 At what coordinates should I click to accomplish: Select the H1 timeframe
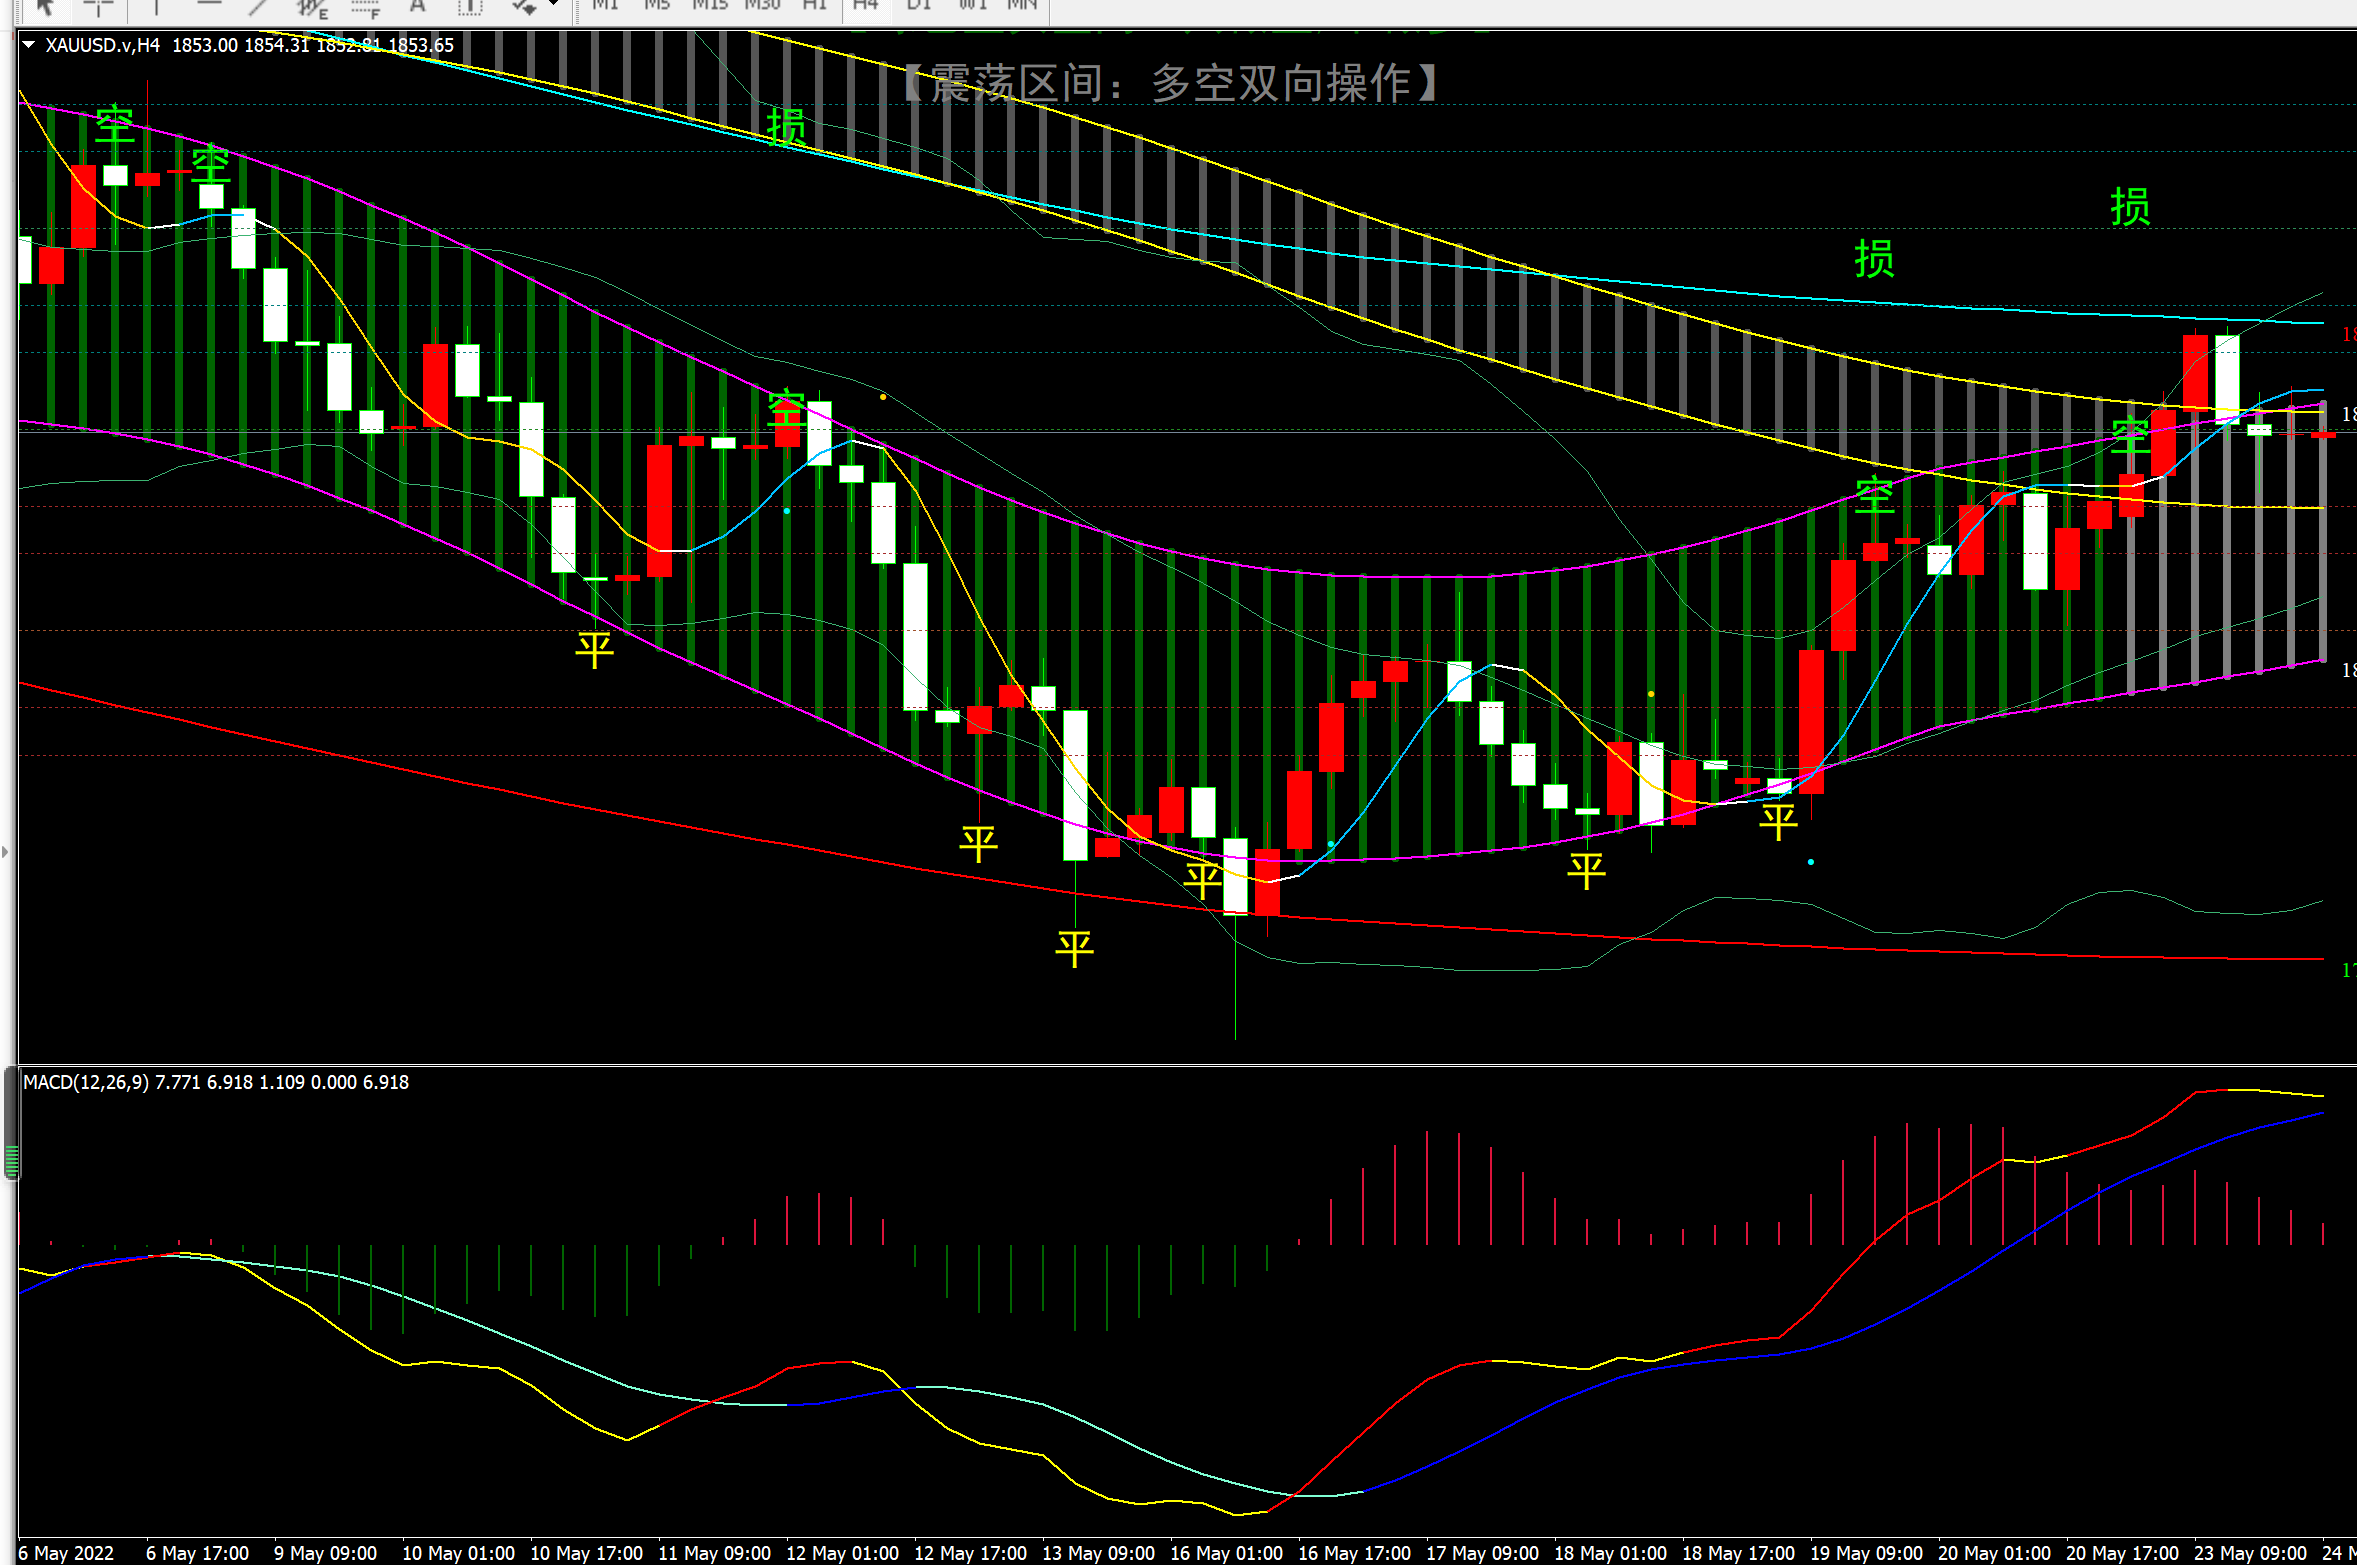(815, 5)
